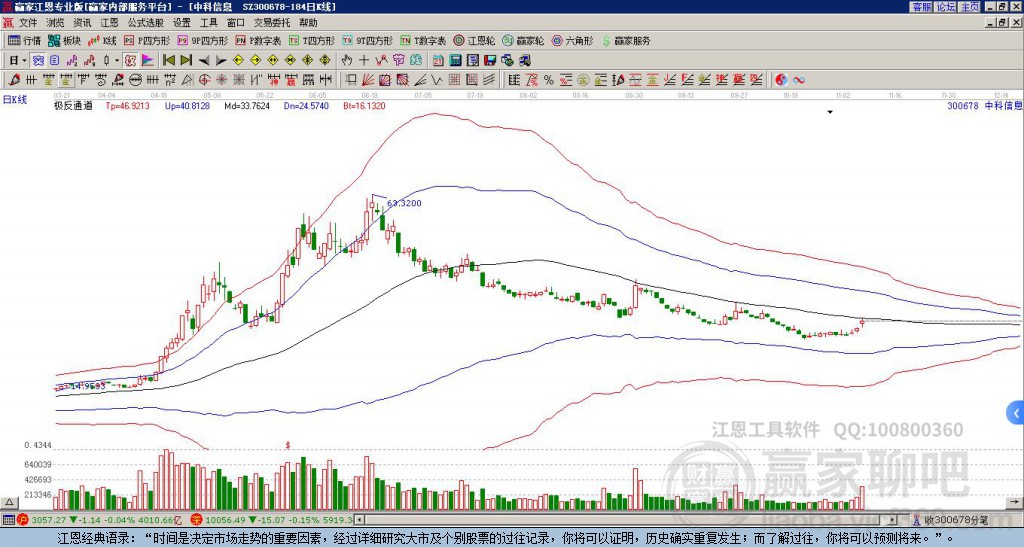The image size is (1024, 548).
Task: Open the 浏览 menu
Action: [56, 23]
